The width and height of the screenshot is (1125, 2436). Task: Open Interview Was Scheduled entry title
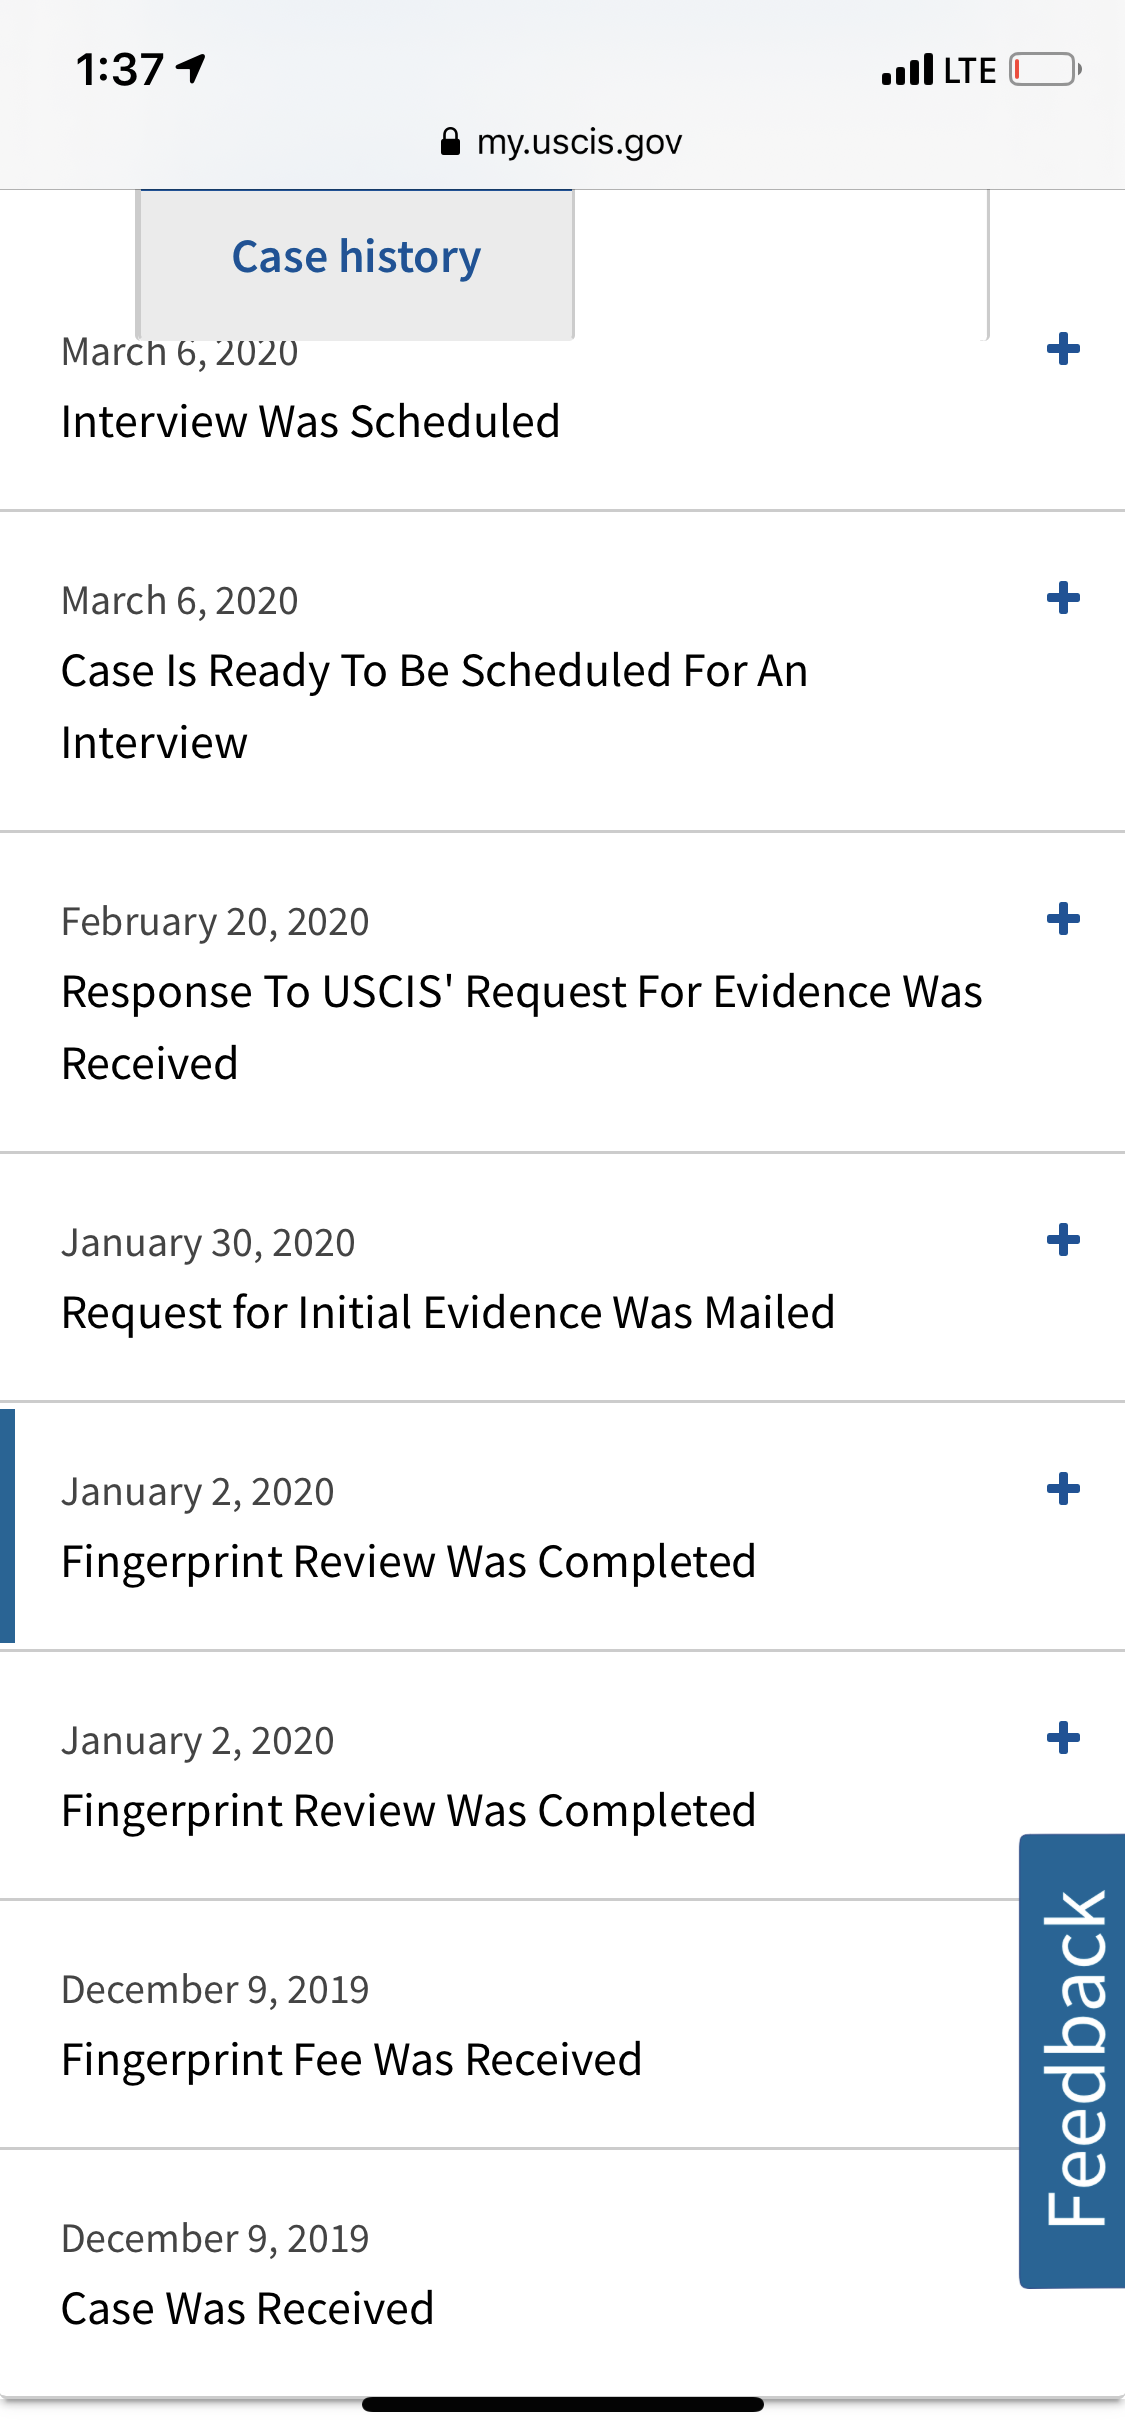[310, 421]
